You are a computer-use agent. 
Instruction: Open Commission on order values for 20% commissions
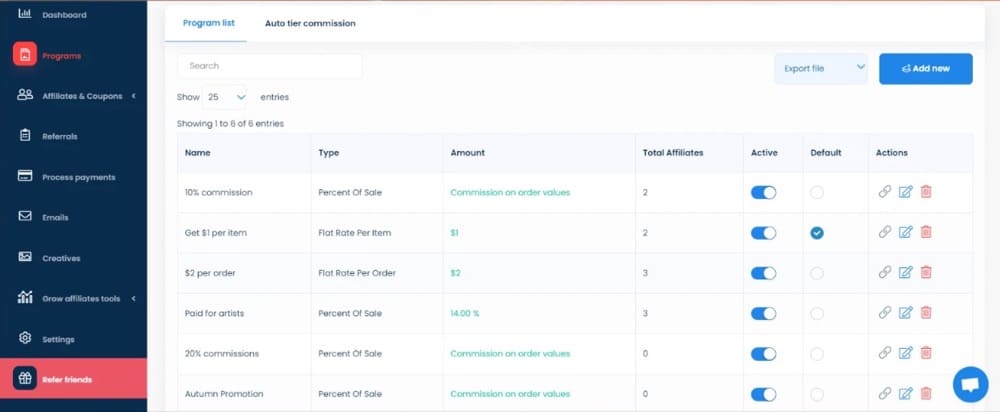click(510, 353)
